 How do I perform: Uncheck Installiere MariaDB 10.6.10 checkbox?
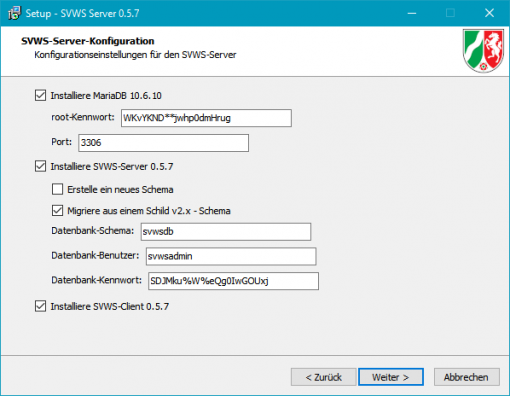point(40,95)
